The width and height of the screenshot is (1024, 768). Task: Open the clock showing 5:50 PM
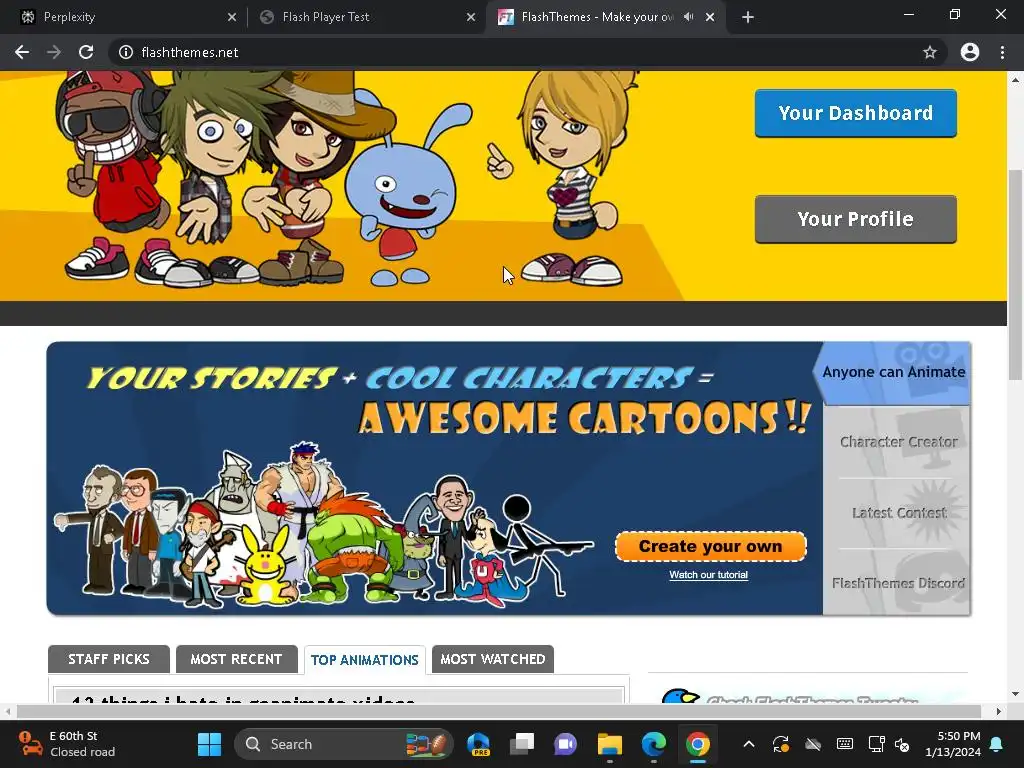pyautogui.click(x=953, y=744)
